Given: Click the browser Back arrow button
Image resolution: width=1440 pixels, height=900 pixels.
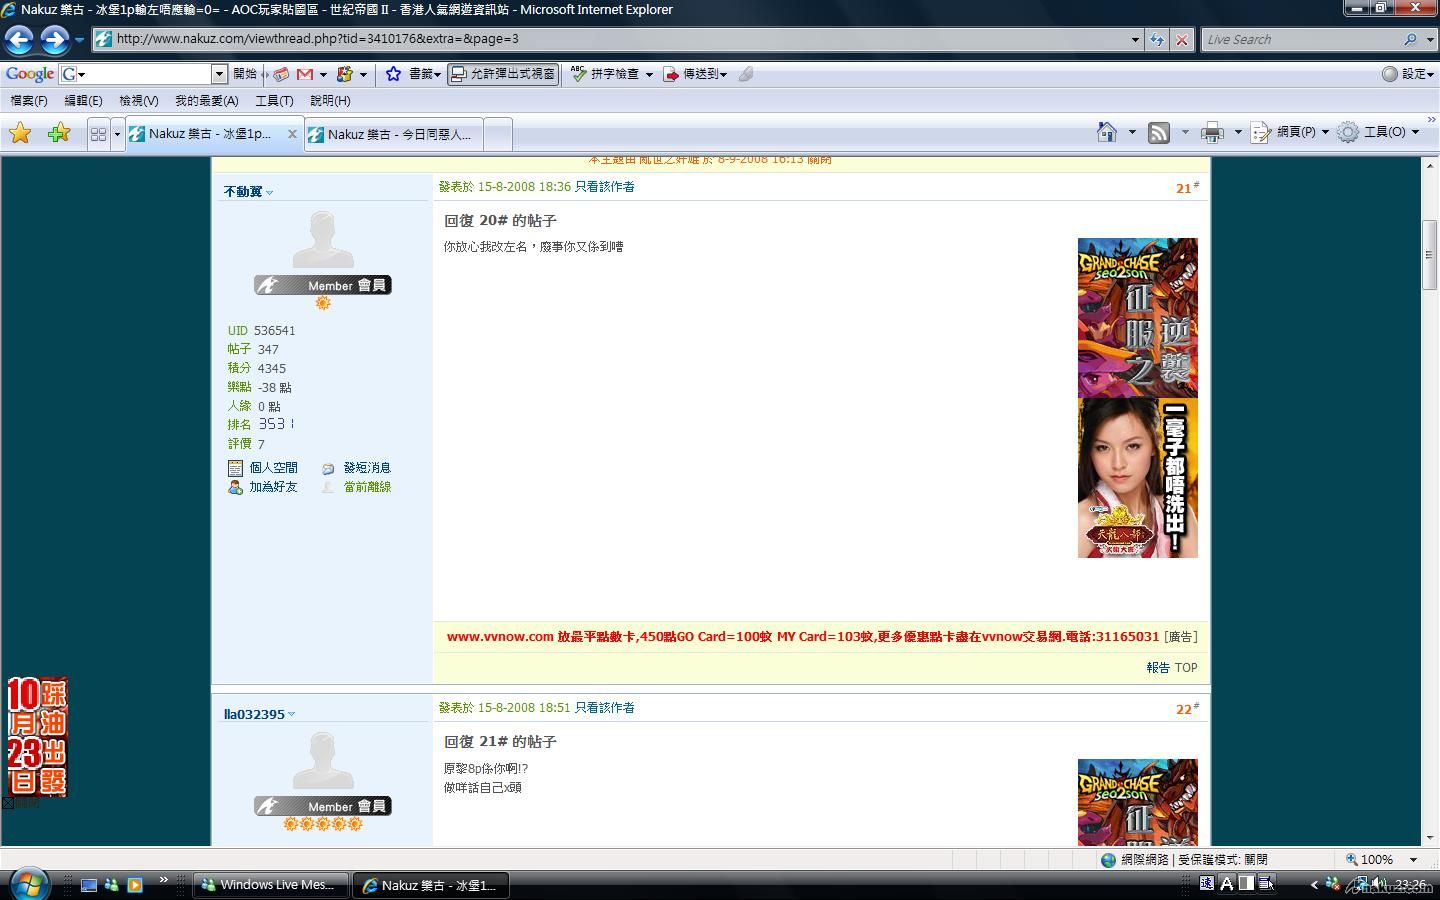Looking at the screenshot, I should [19, 40].
